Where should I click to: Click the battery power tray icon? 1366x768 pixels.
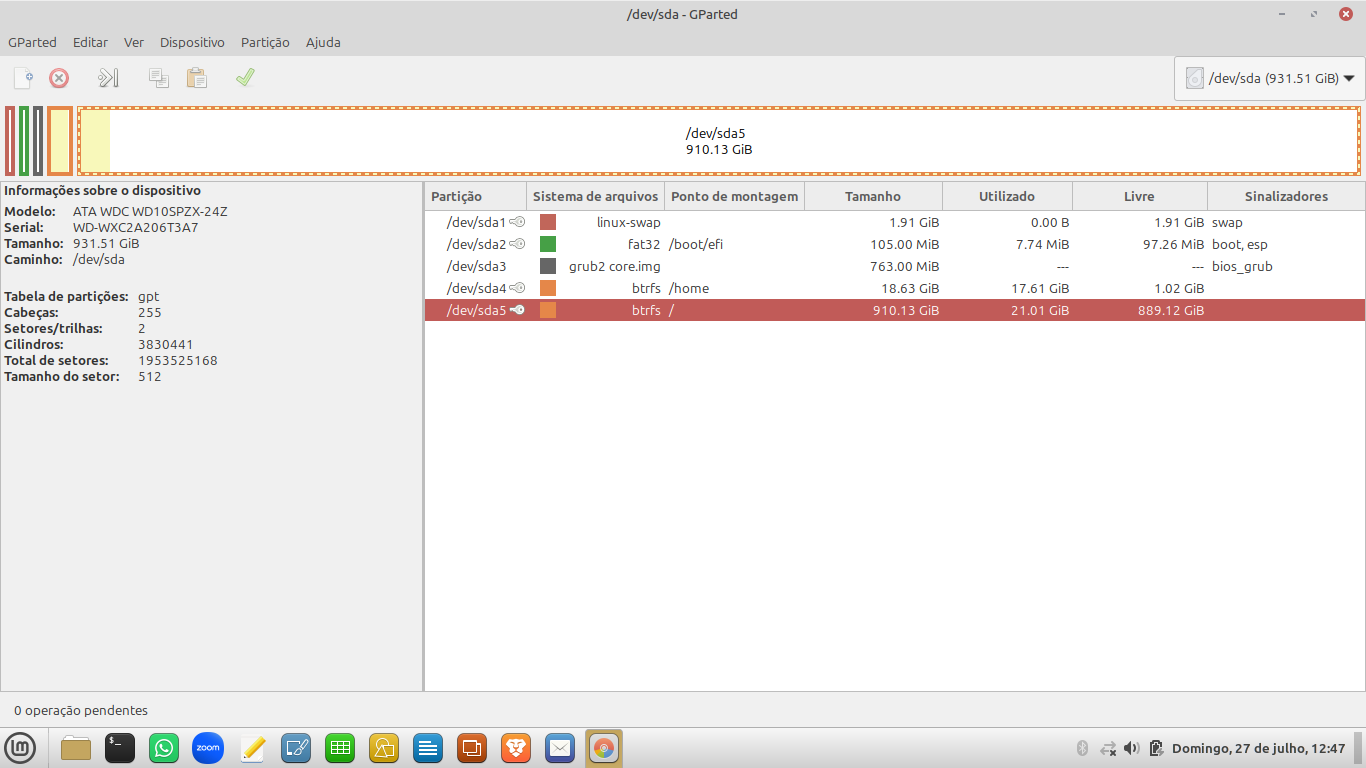point(1156,748)
